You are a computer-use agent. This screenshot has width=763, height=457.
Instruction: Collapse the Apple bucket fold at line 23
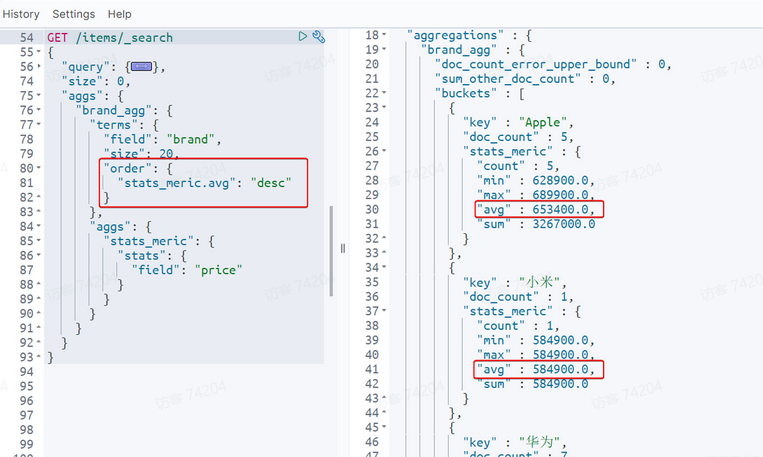tap(384, 107)
